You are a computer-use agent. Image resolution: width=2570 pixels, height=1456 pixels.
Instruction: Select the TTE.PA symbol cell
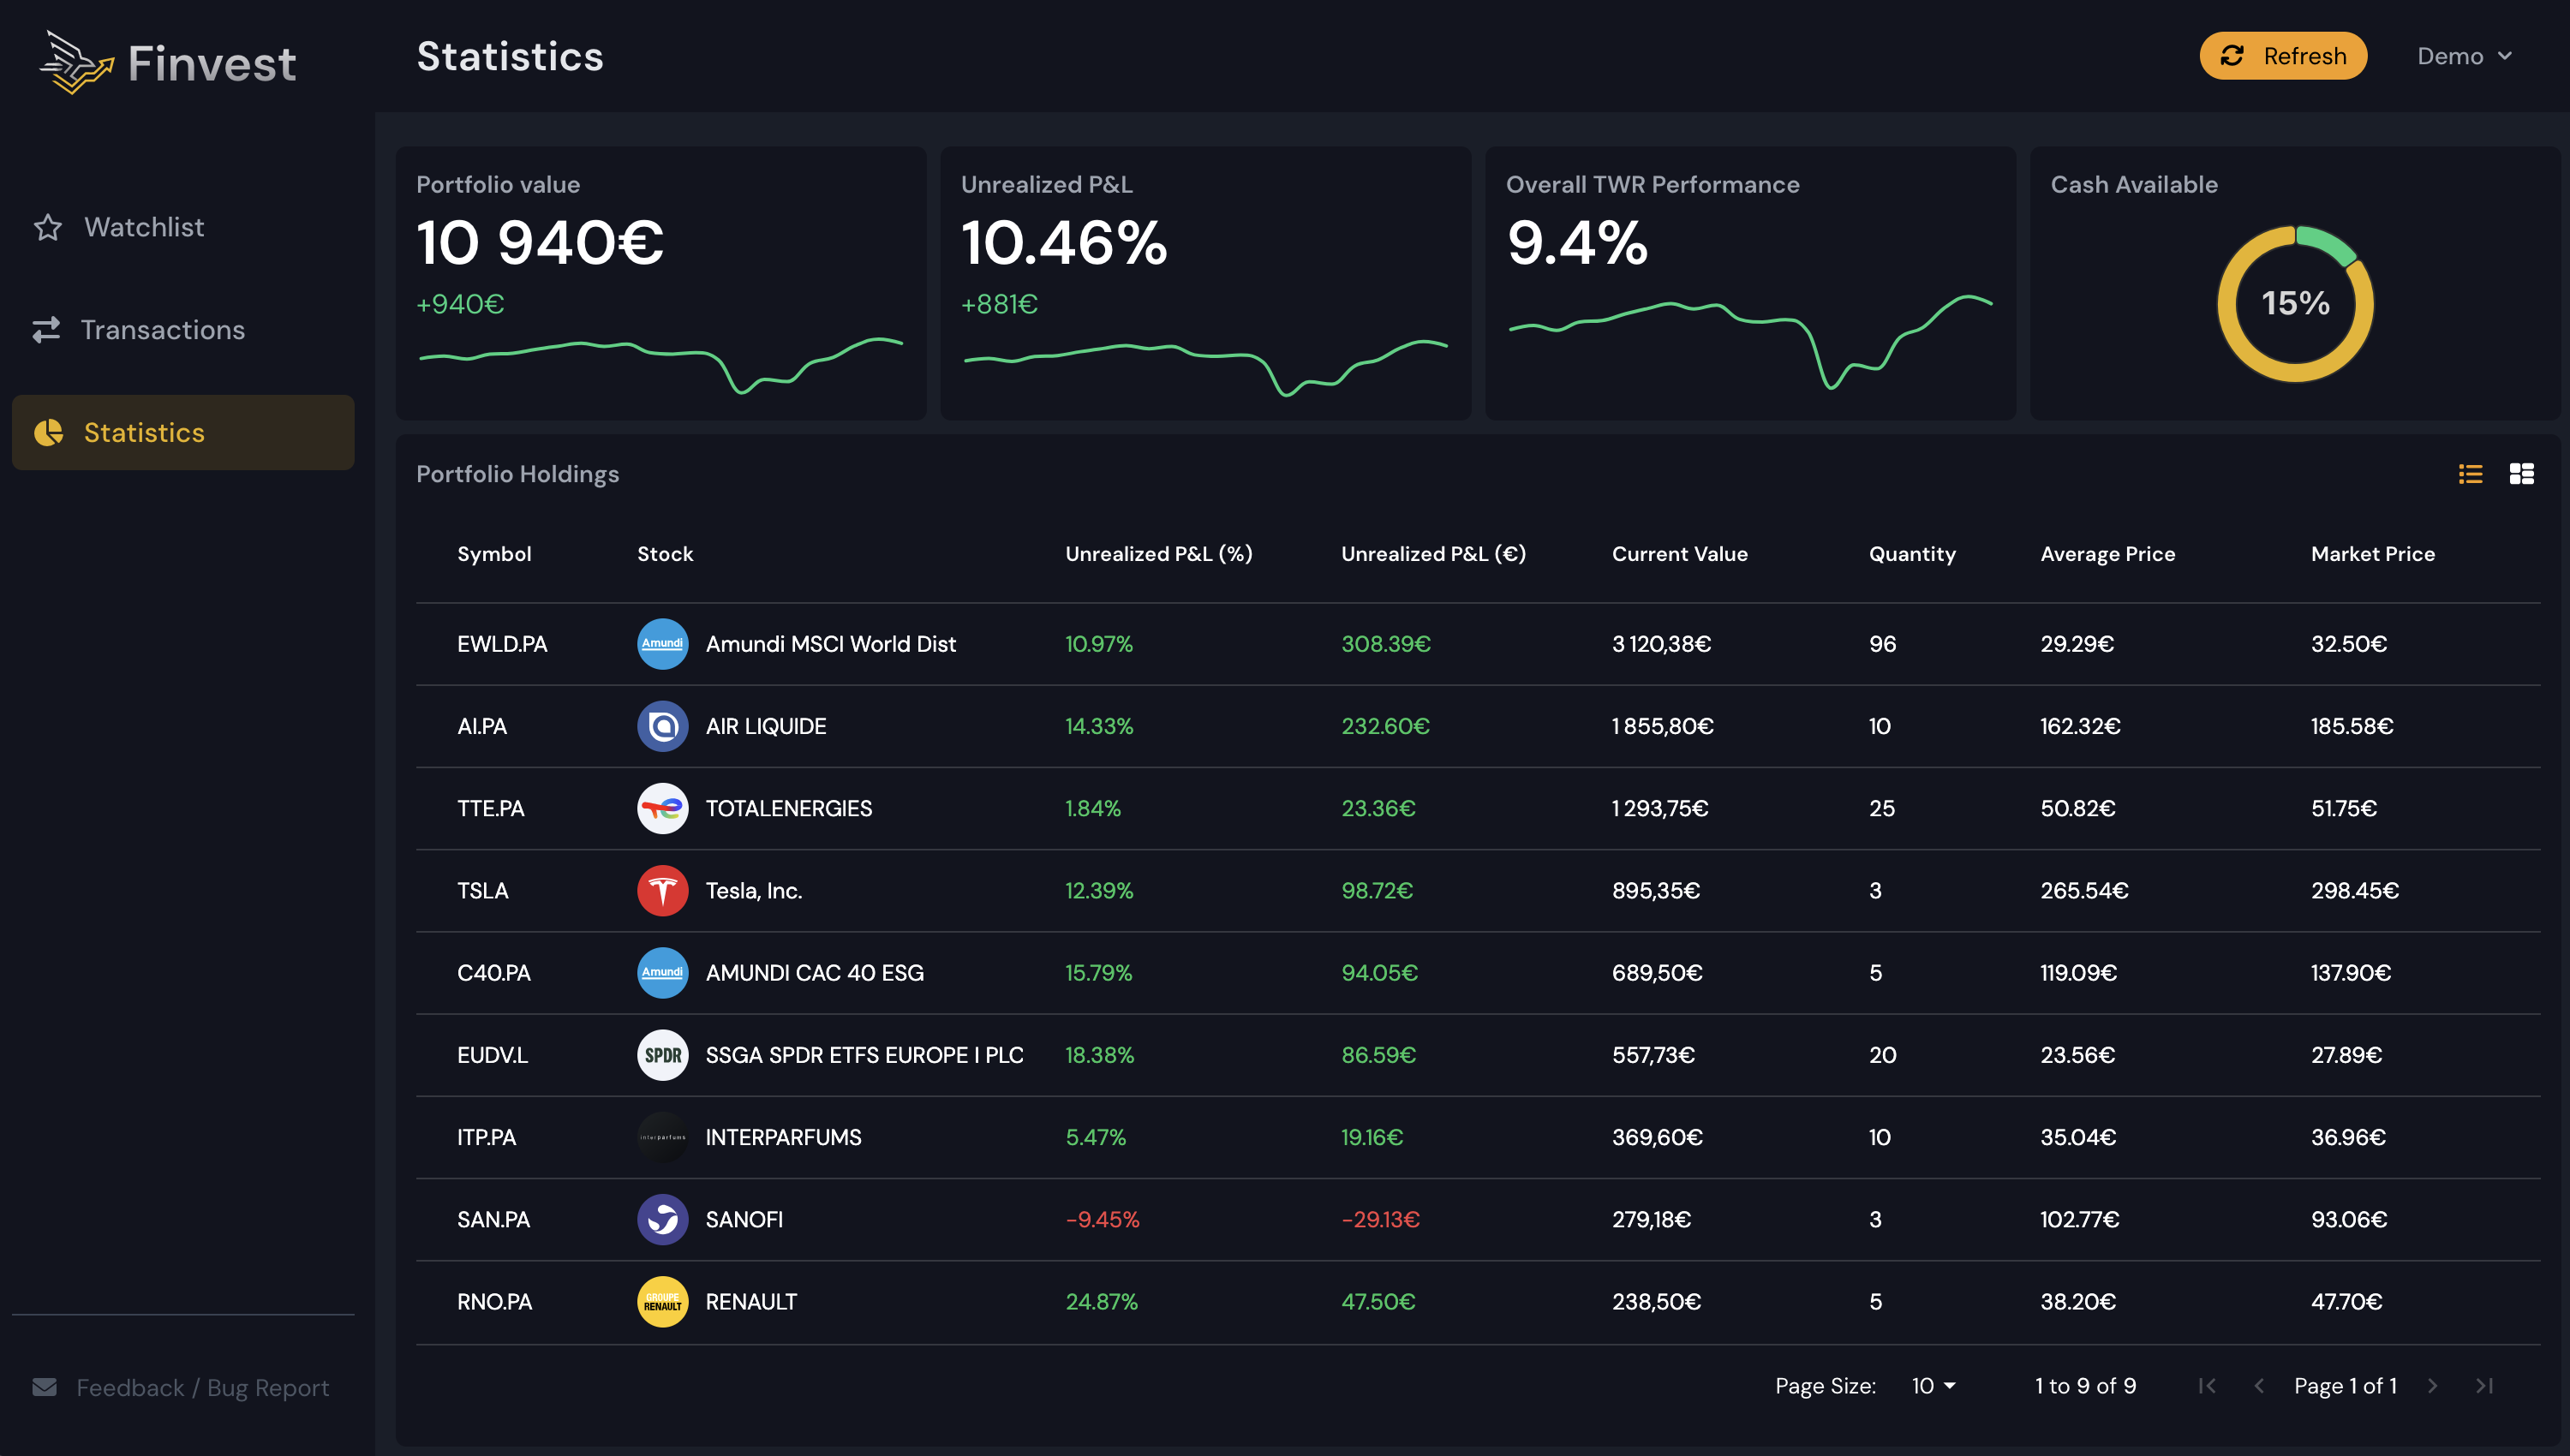(x=491, y=808)
